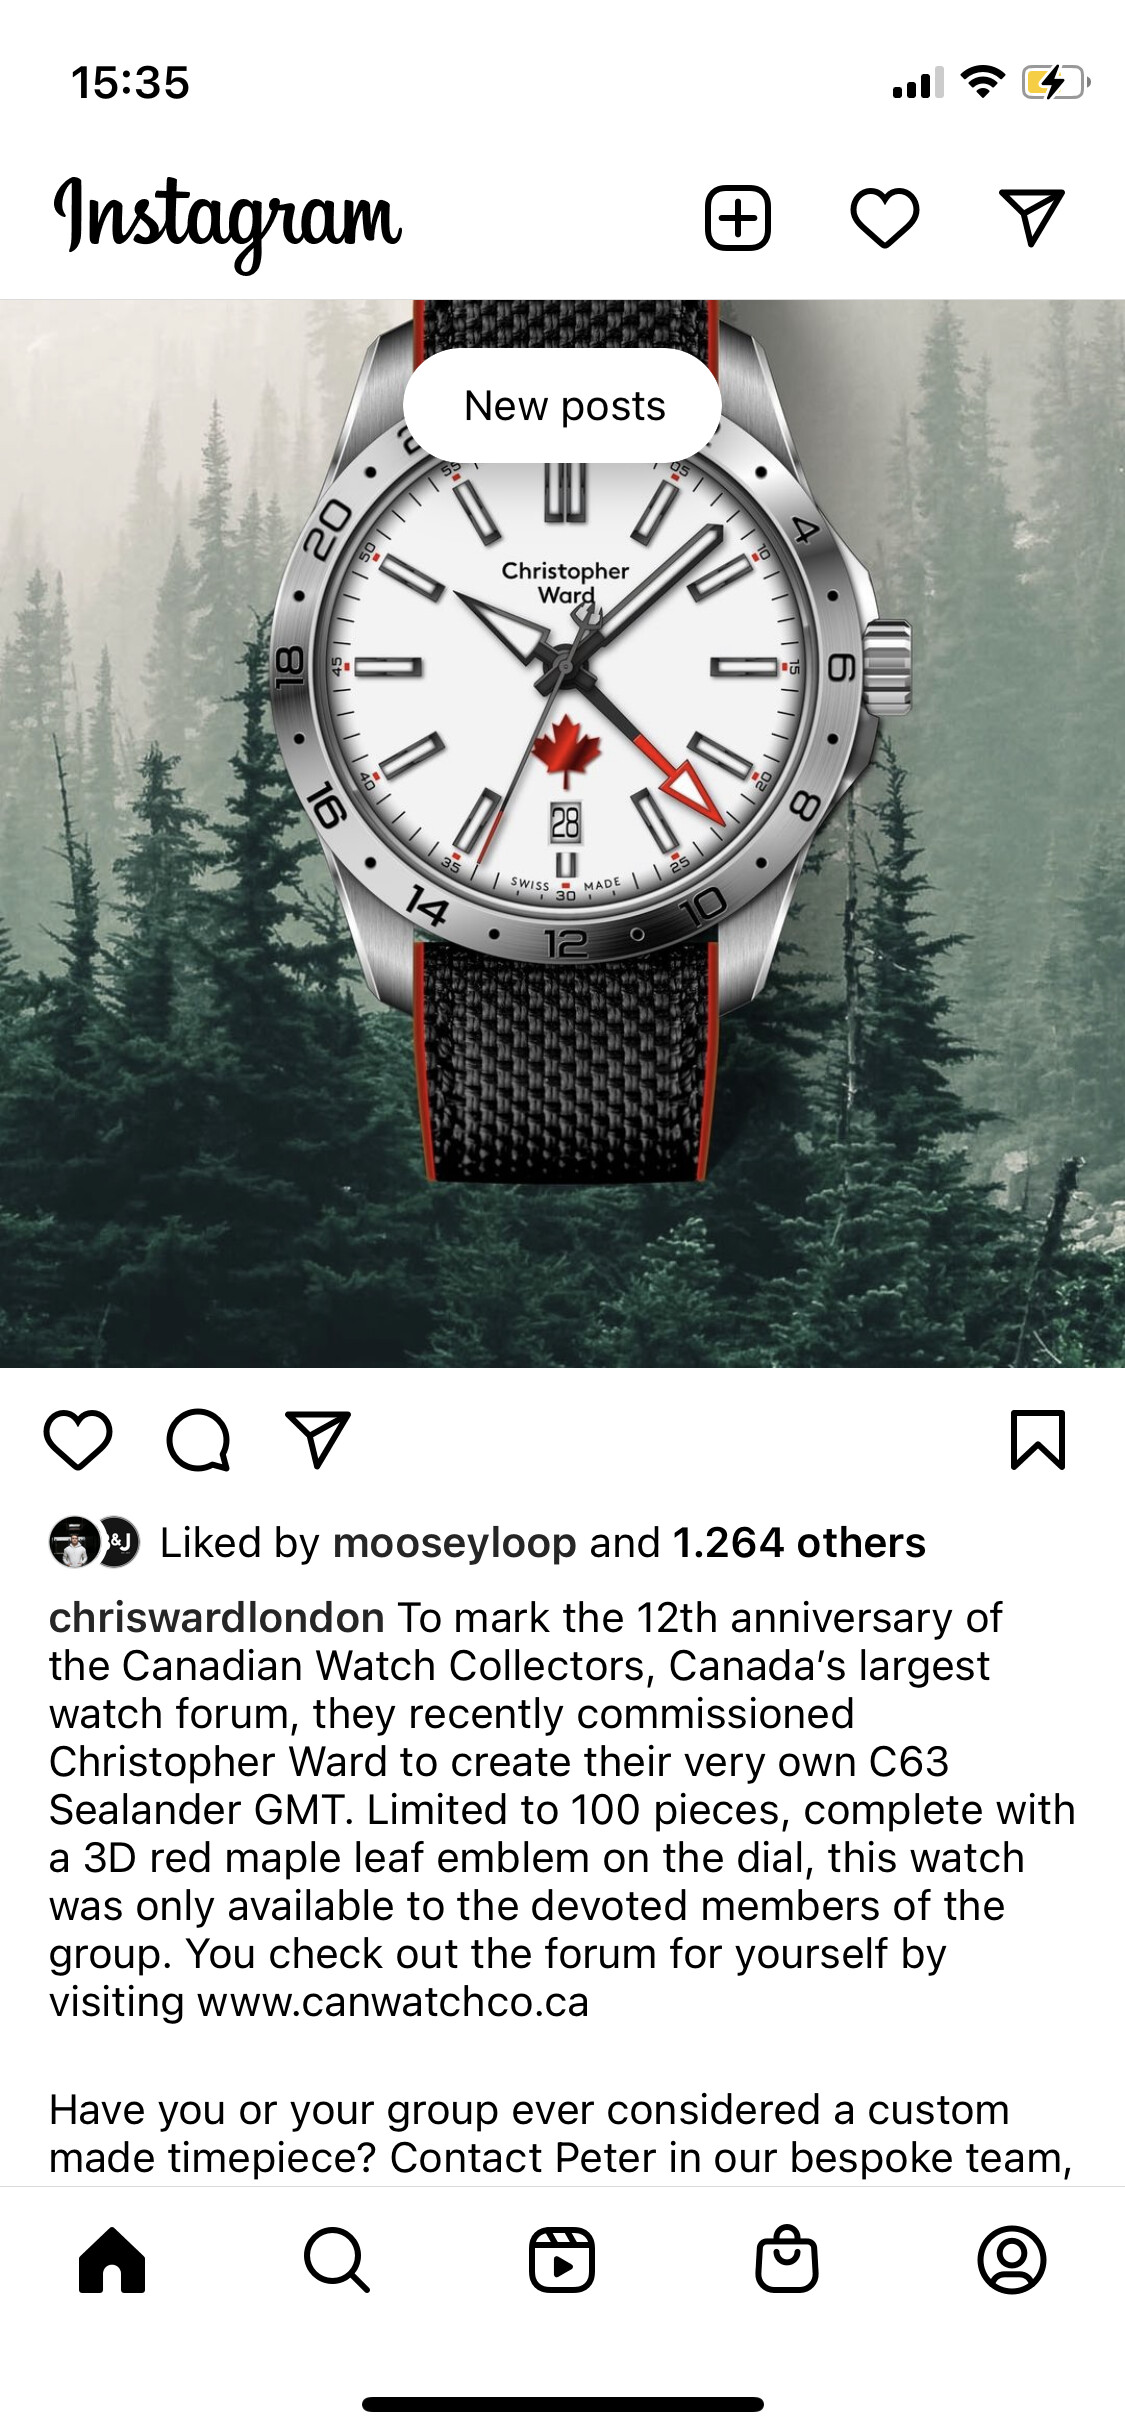Like the post with the heart icon
Image resolution: width=1125 pixels, height=2436 pixels.
pyautogui.click(x=78, y=1440)
